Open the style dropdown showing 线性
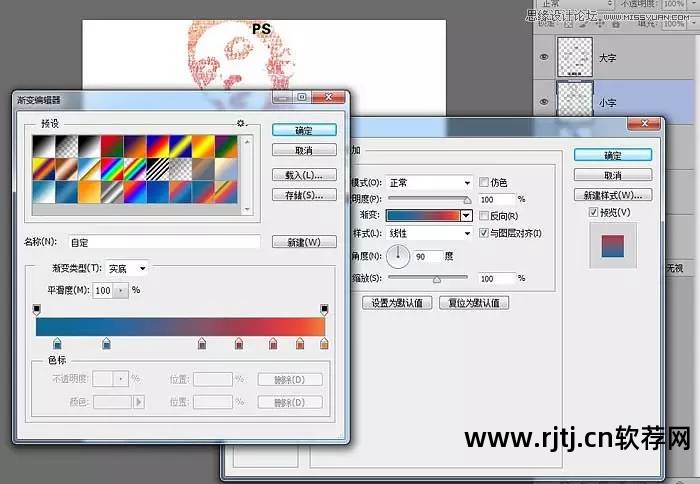700x484 pixels. click(429, 233)
